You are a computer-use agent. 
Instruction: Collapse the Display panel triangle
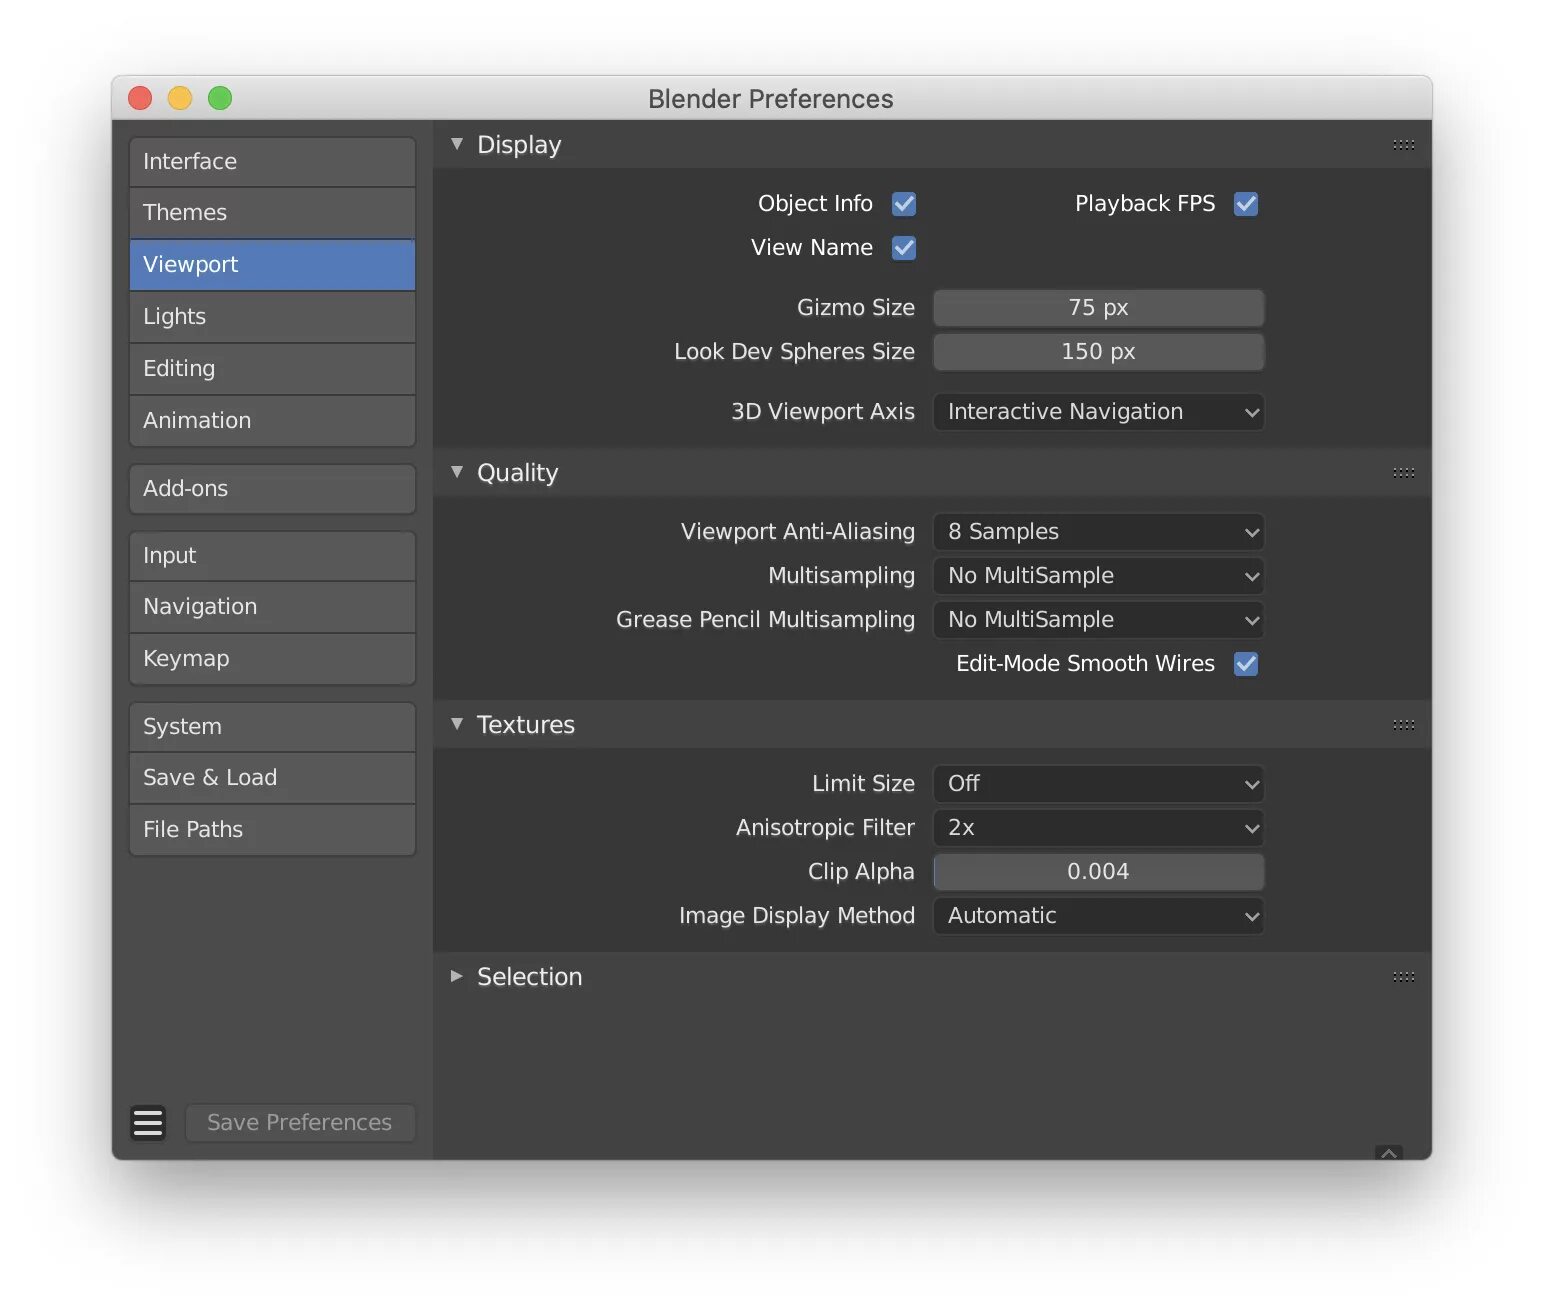(457, 144)
